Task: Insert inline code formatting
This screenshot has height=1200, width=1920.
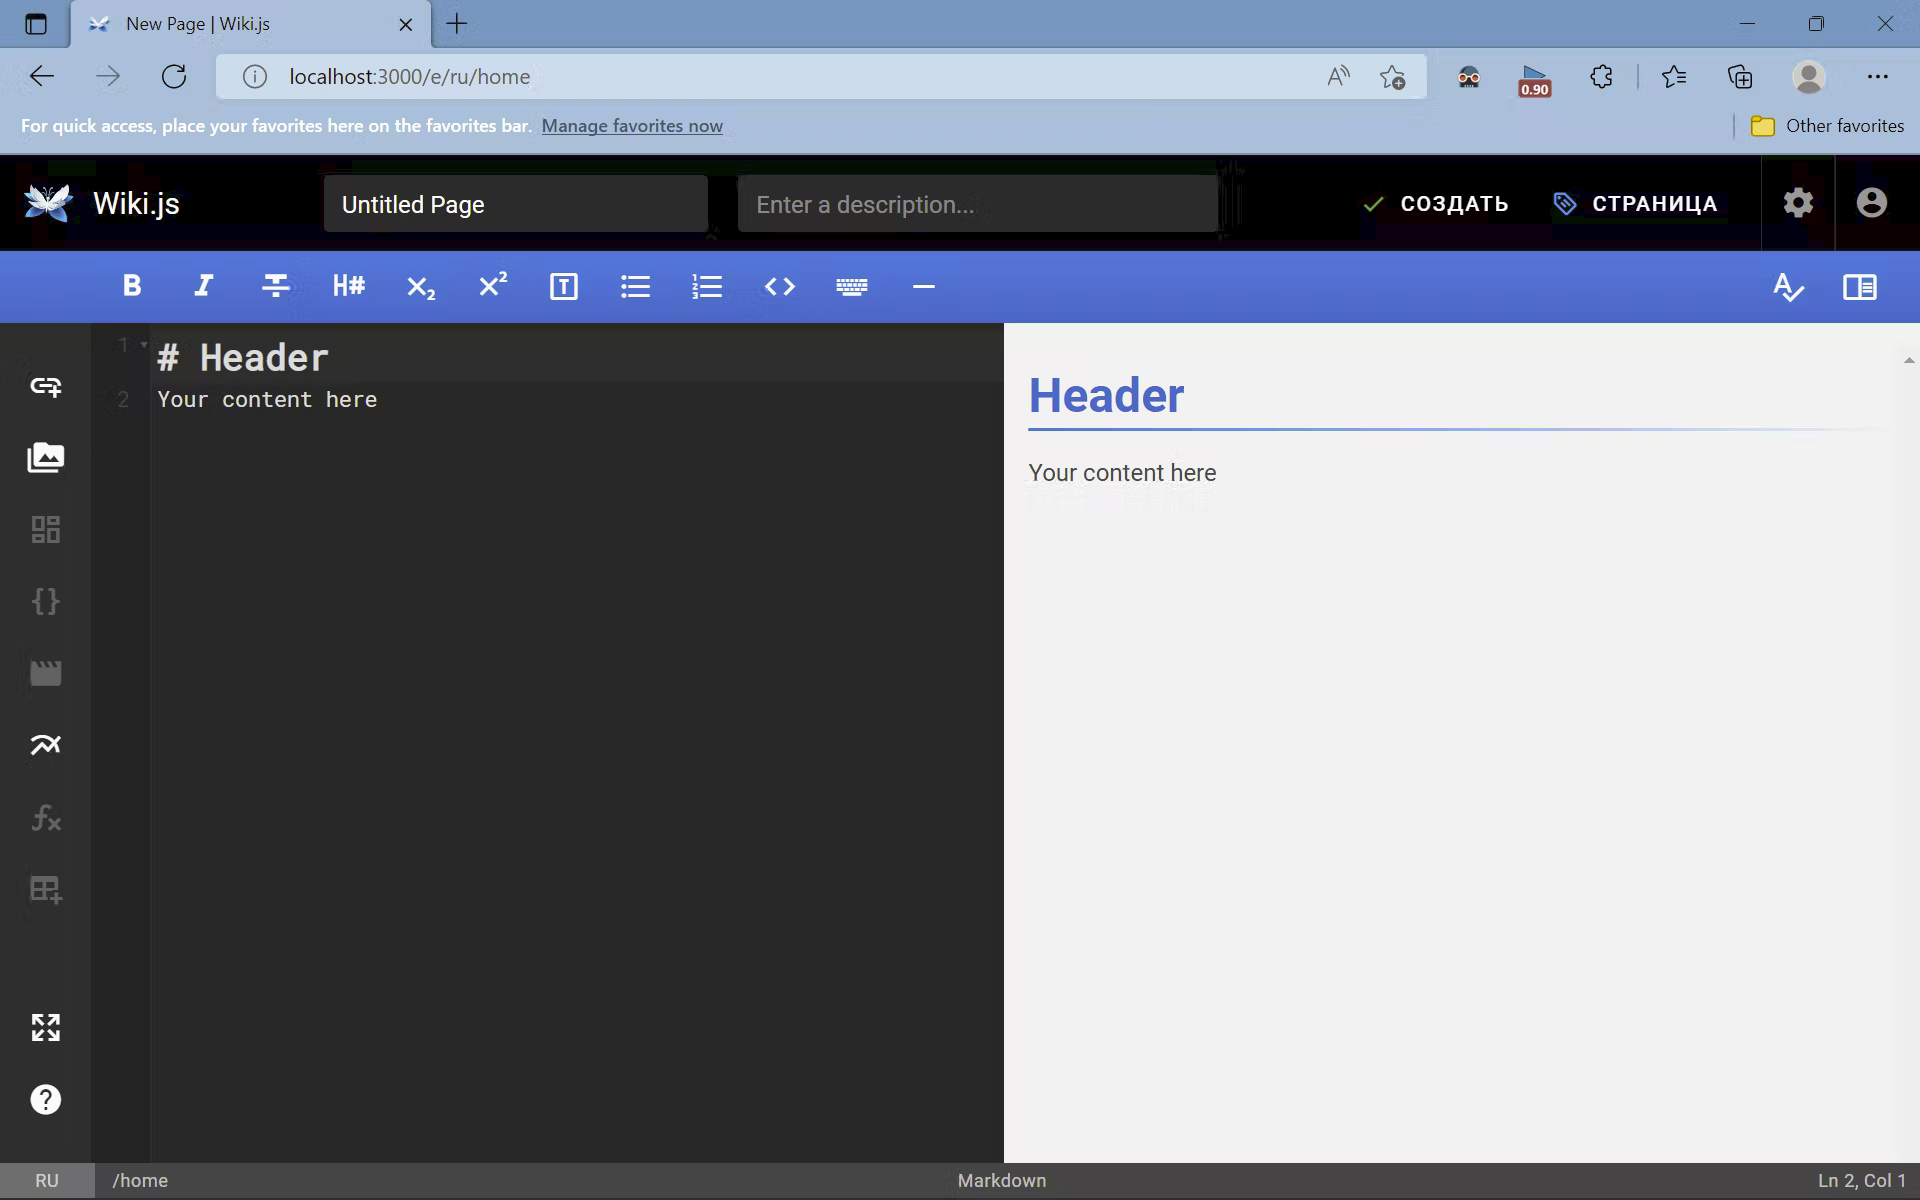Action: tap(779, 287)
